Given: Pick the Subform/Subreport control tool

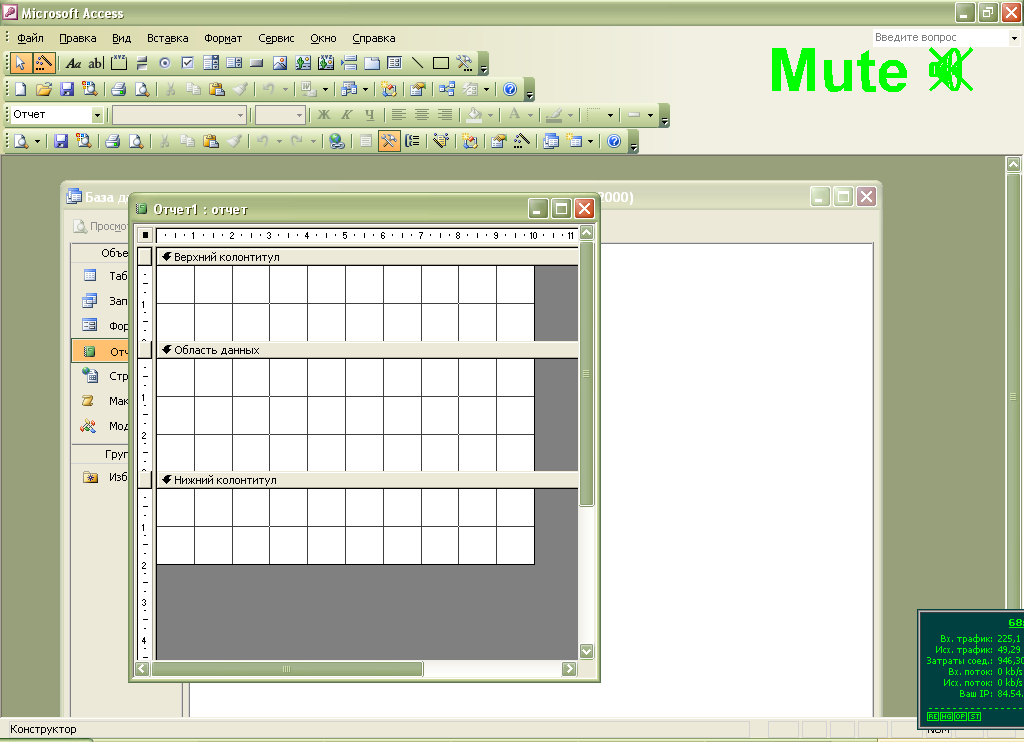Looking at the screenshot, I should [394, 63].
